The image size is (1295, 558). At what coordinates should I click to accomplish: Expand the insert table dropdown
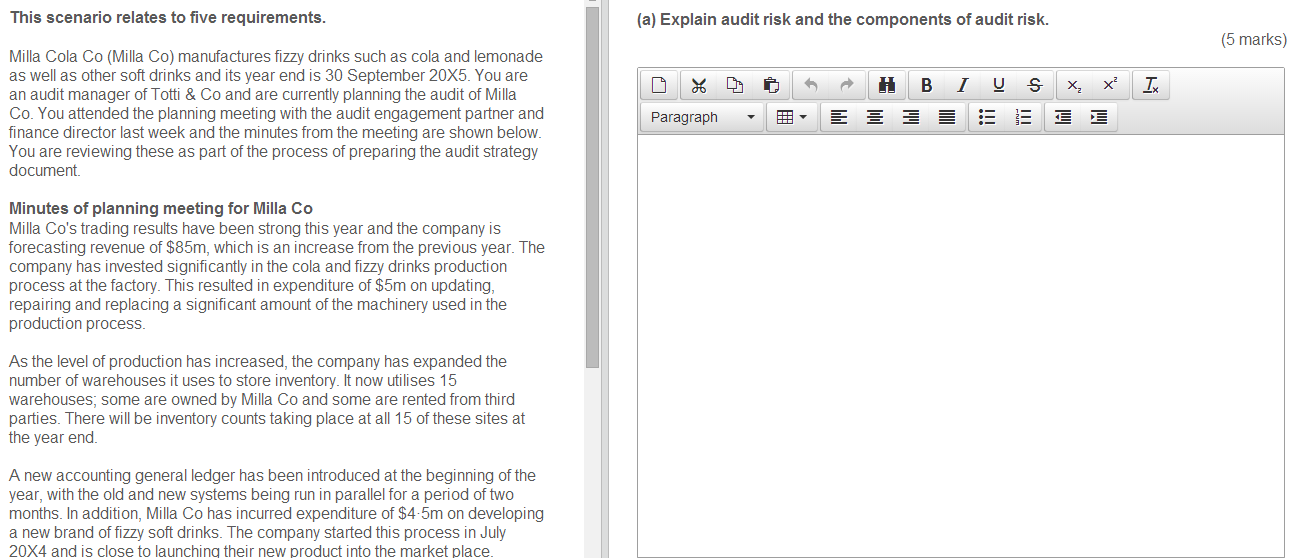pos(792,118)
